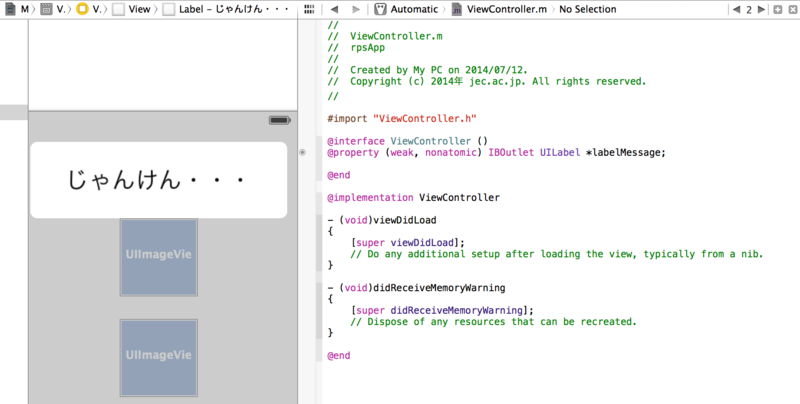
Task: Click the [super didReceiveMemoryWarning]; statement
Action: pyautogui.click(x=442, y=310)
